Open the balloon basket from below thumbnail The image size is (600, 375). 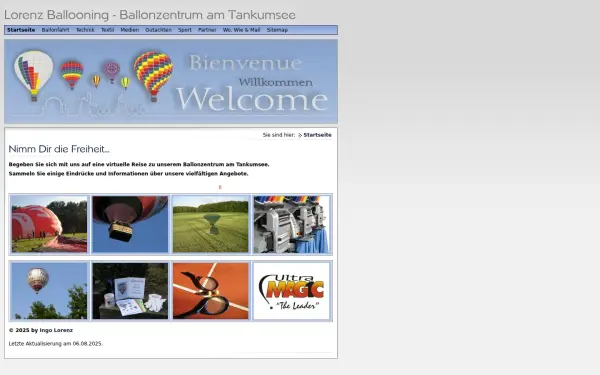[x=130, y=224]
